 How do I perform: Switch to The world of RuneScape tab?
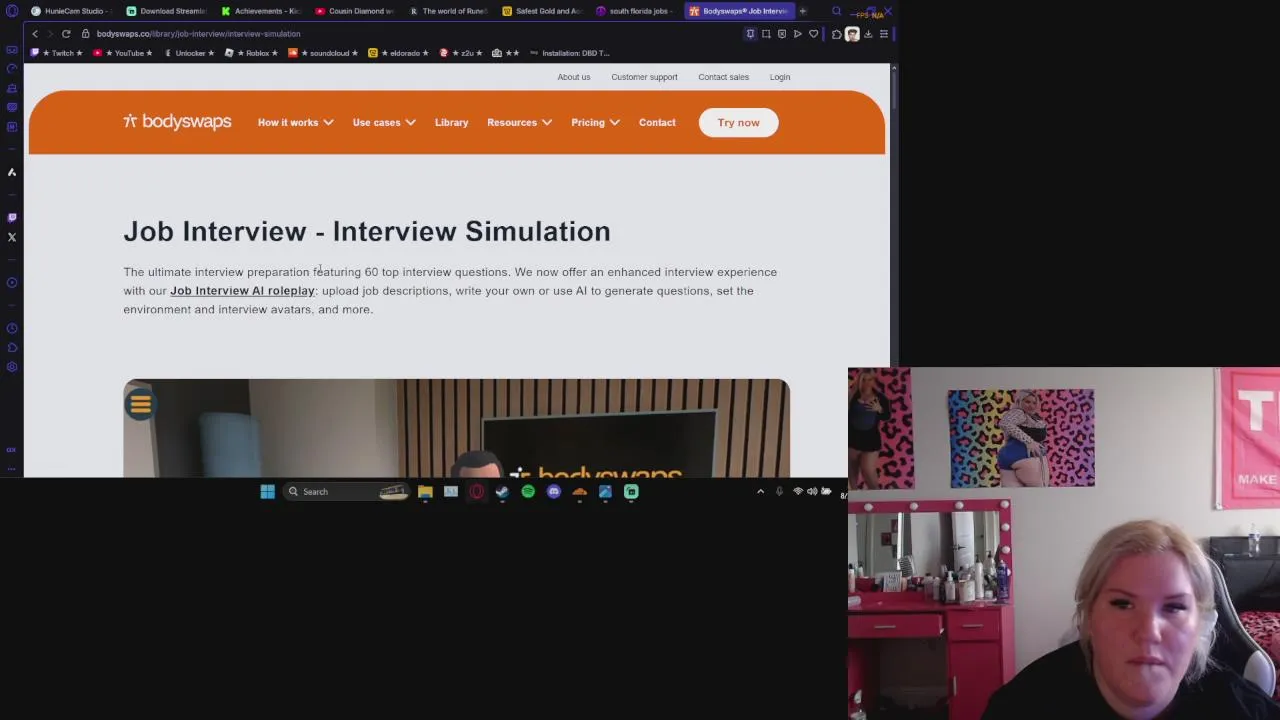coord(448,11)
